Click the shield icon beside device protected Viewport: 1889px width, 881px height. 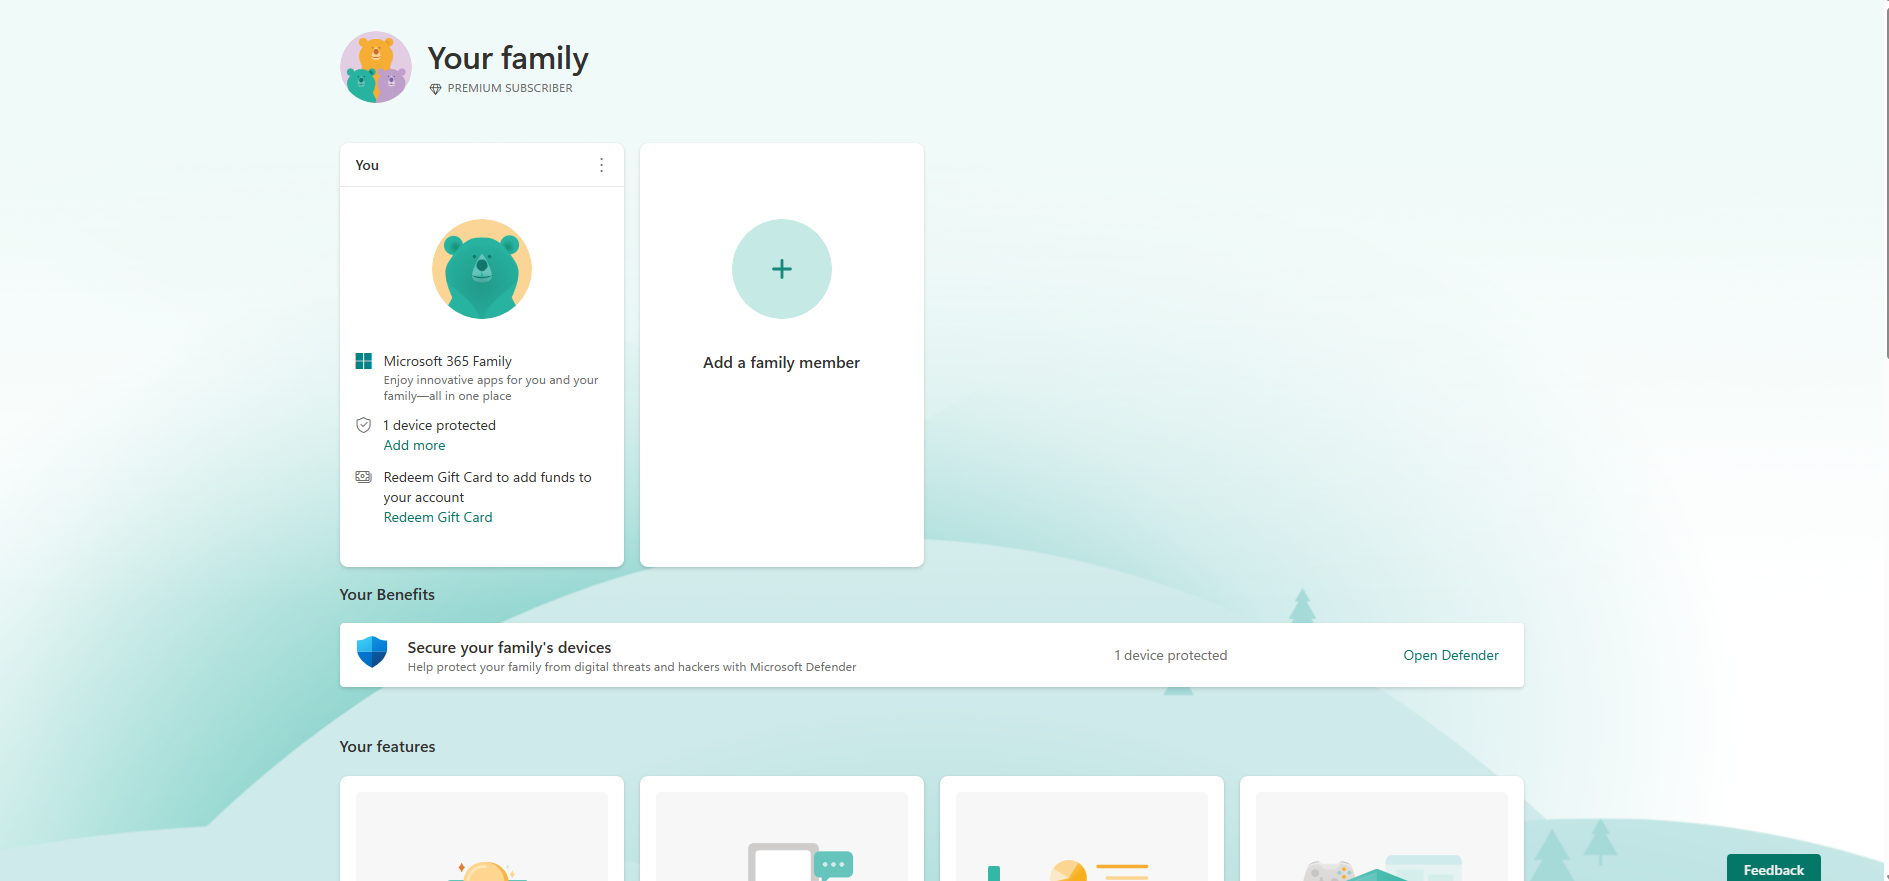364,425
